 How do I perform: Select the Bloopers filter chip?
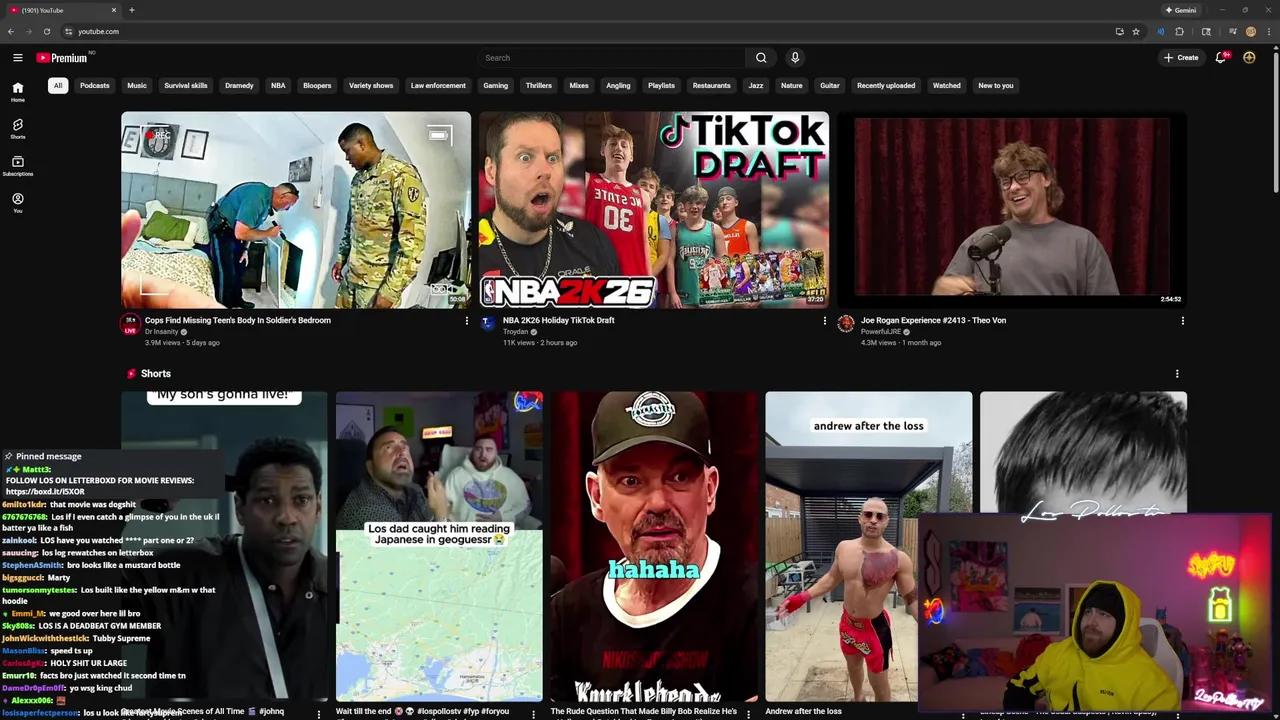tap(317, 85)
